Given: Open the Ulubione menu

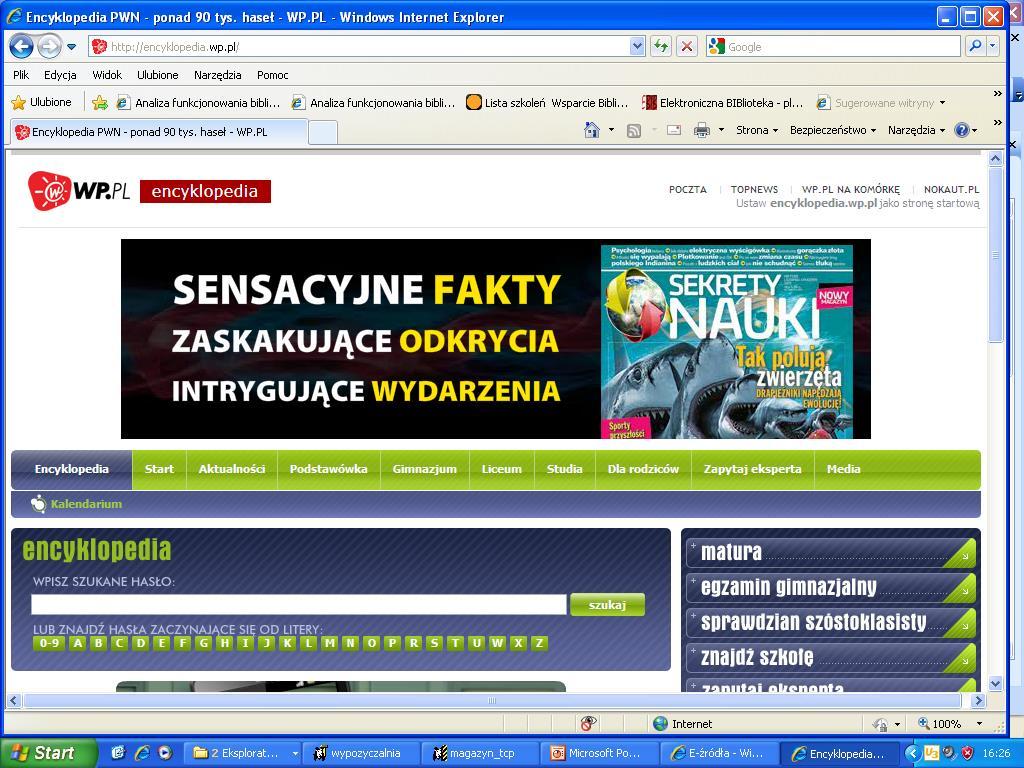Looking at the screenshot, I should coord(157,75).
